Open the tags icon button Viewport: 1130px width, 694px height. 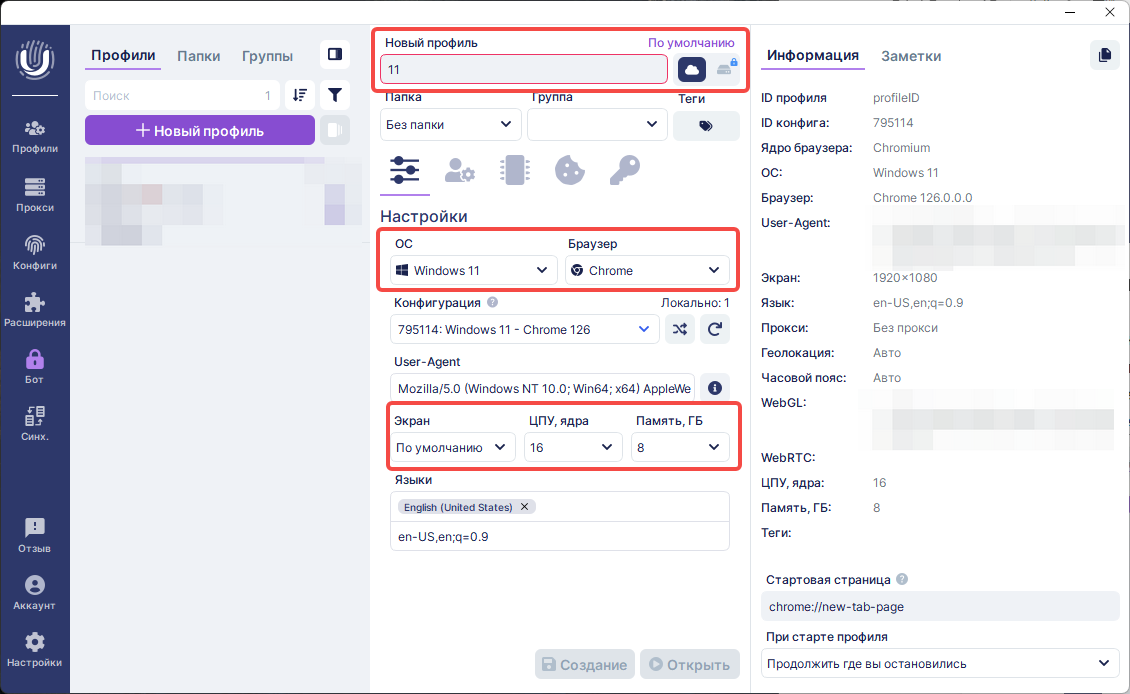[706, 125]
